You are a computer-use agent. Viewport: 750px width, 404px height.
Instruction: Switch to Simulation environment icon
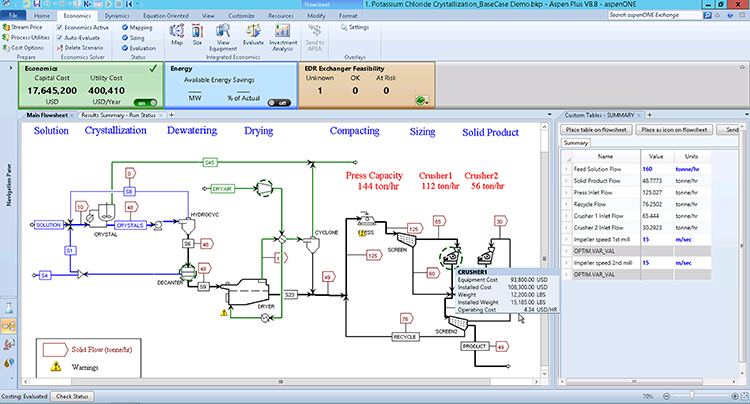9,326
